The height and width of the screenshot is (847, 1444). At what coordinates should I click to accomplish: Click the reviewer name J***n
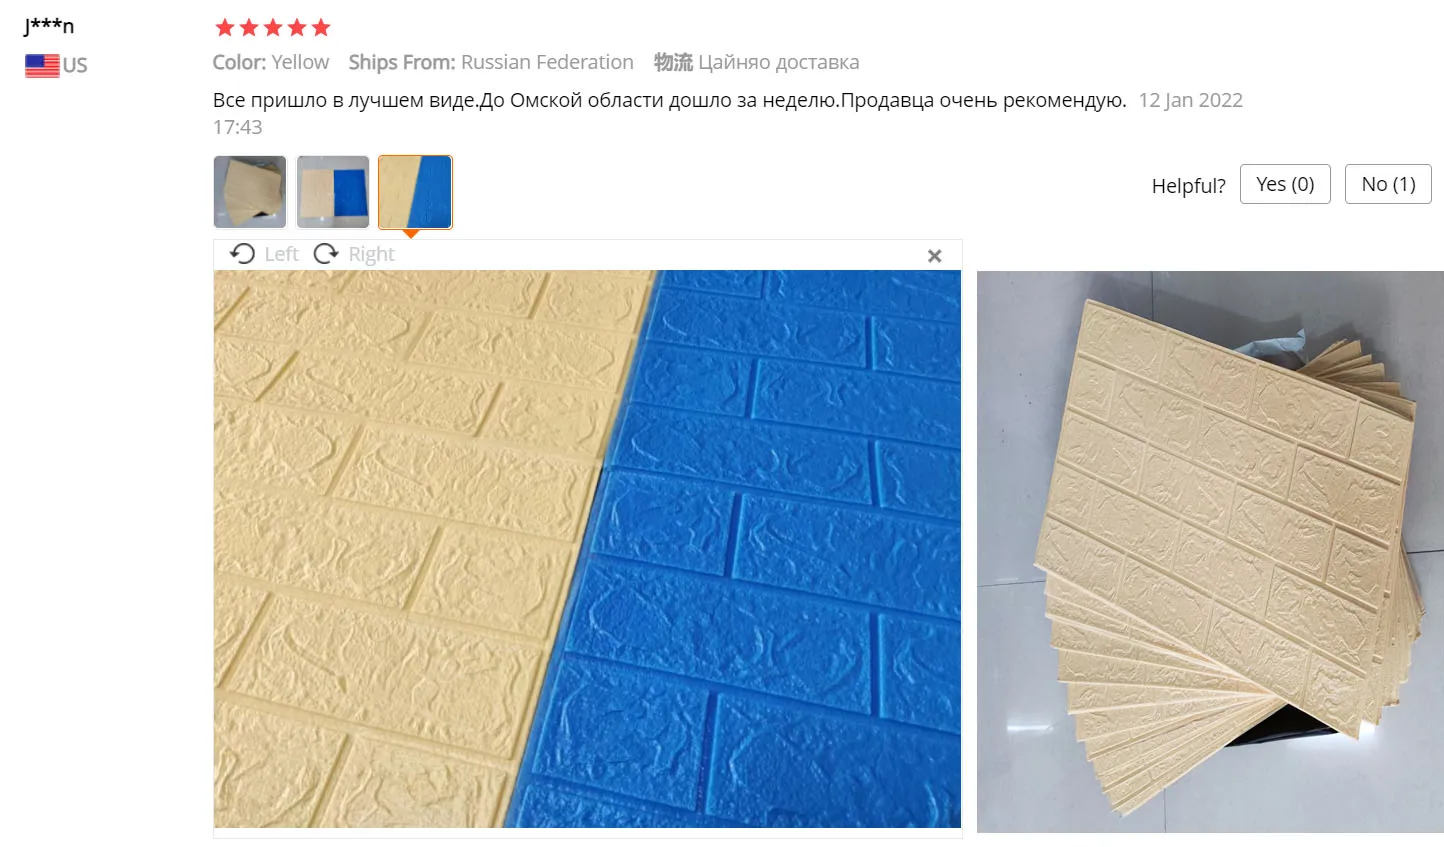tap(49, 25)
